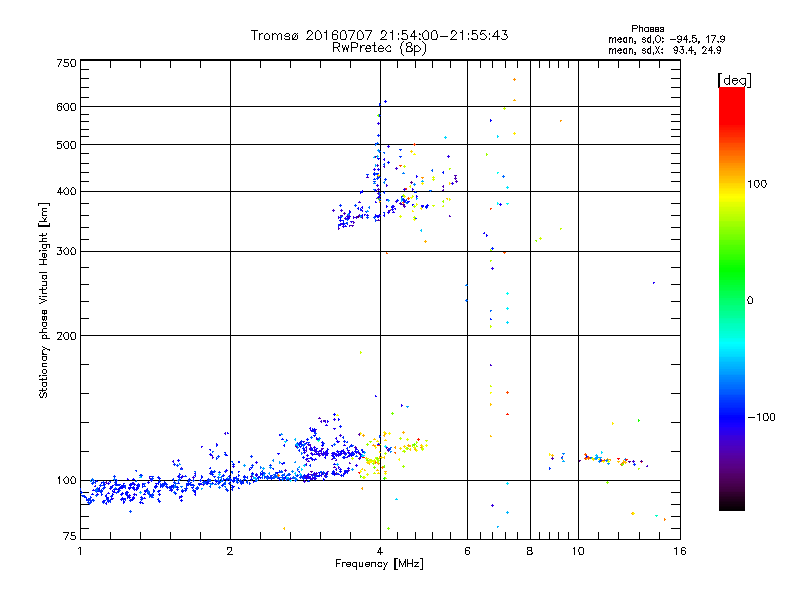Click the colorbar tick label "100"
Image resolution: width=800 pixels, height=600 pixels.
click(757, 184)
